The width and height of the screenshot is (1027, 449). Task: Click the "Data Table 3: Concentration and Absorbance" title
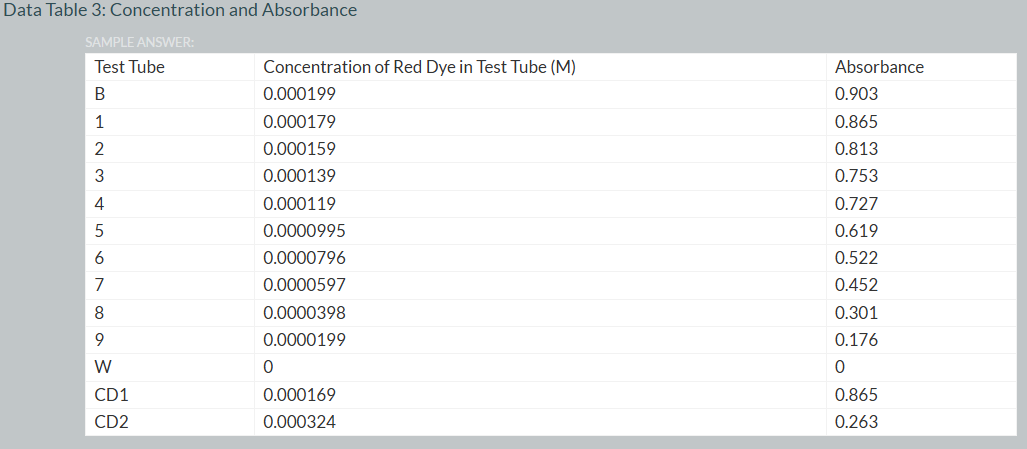181,10
